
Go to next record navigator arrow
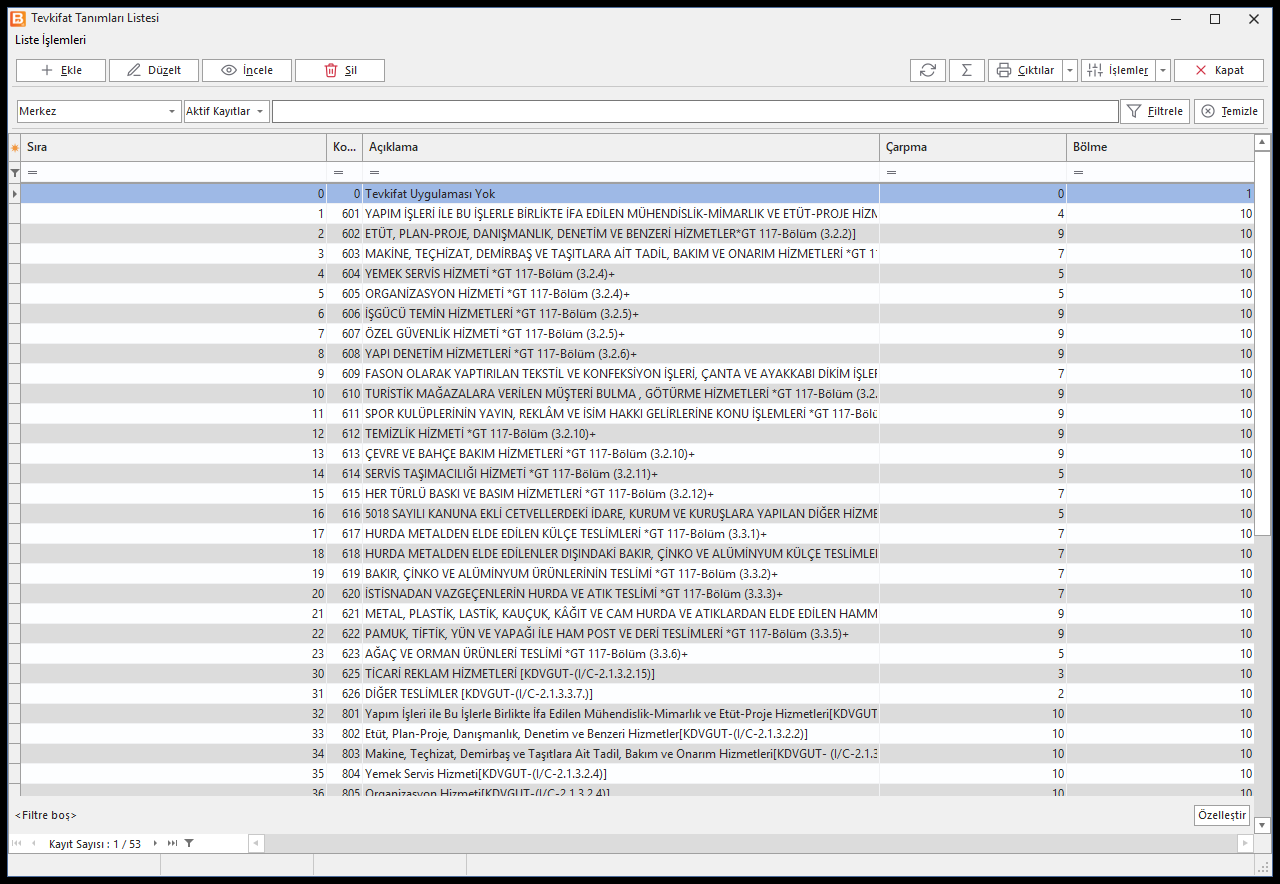[155, 844]
